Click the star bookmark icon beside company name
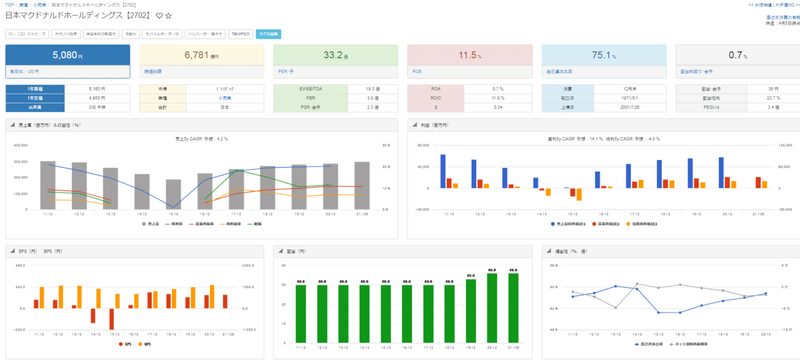Image resolution: width=800 pixels, height=362 pixels. point(169,16)
